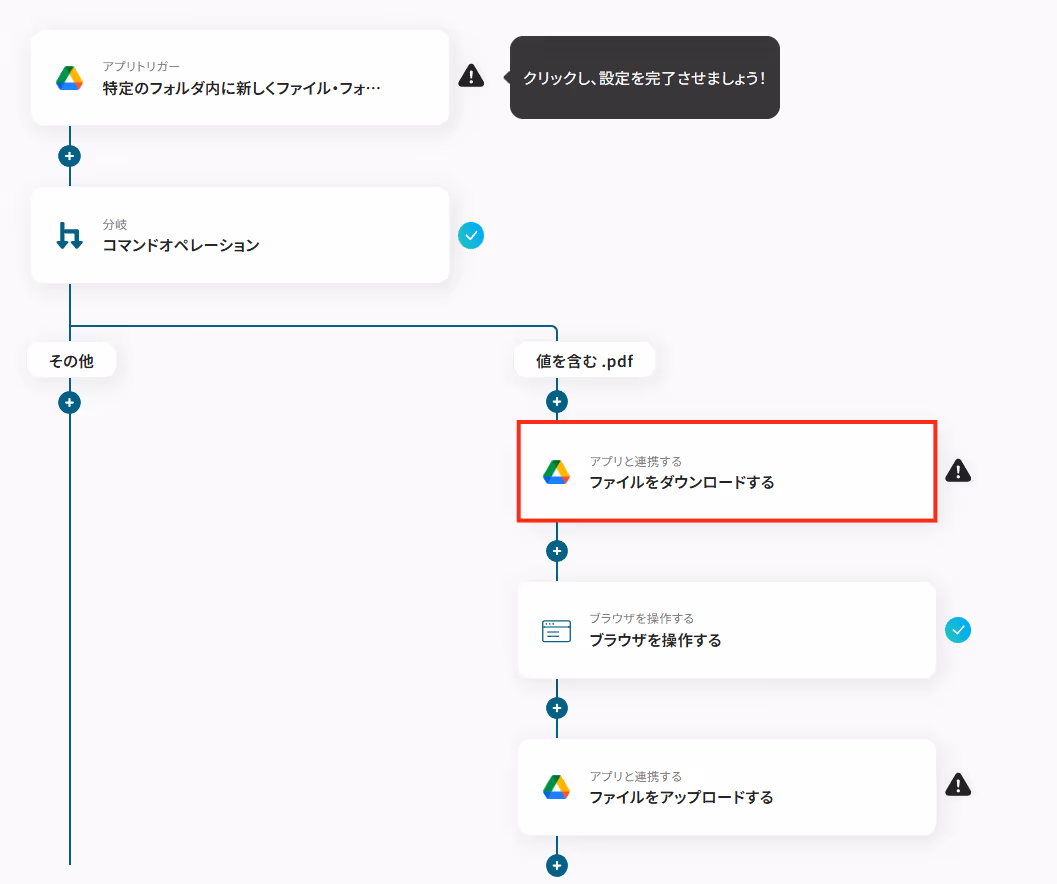Add a step below ブラウザを操作する
This screenshot has height=884, width=1057.
557,708
